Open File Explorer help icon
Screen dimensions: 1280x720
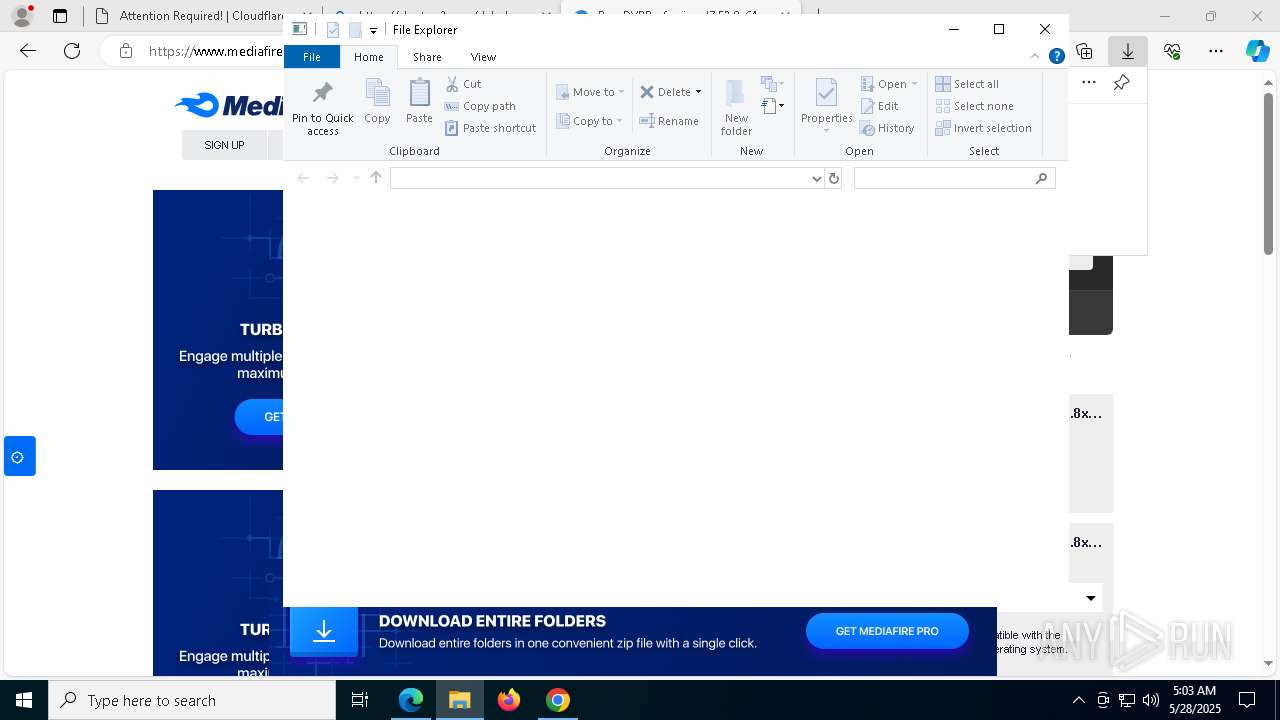[x=1056, y=57]
